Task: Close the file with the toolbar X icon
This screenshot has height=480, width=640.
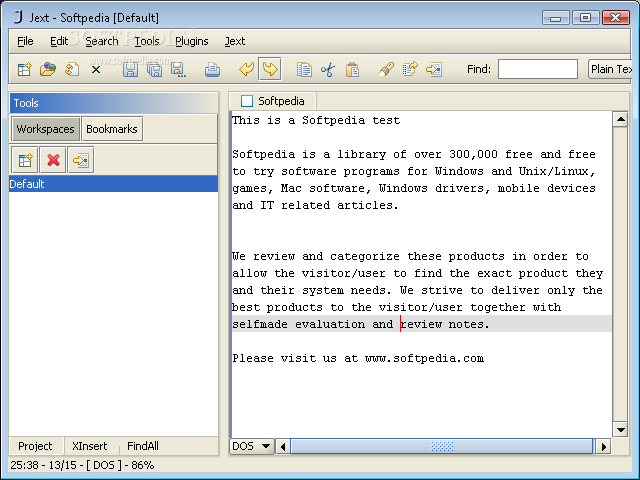Action: [x=96, y=70]
